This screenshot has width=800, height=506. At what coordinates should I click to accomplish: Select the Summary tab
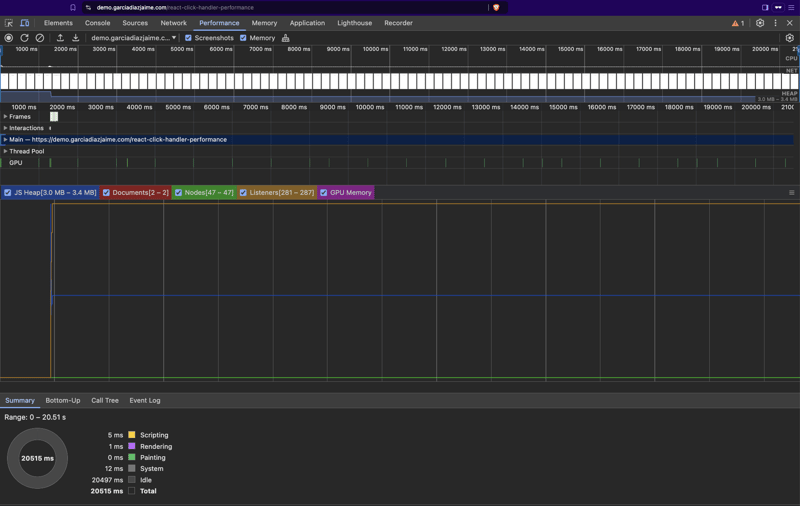pyautogui.click(x=20, y=400)
